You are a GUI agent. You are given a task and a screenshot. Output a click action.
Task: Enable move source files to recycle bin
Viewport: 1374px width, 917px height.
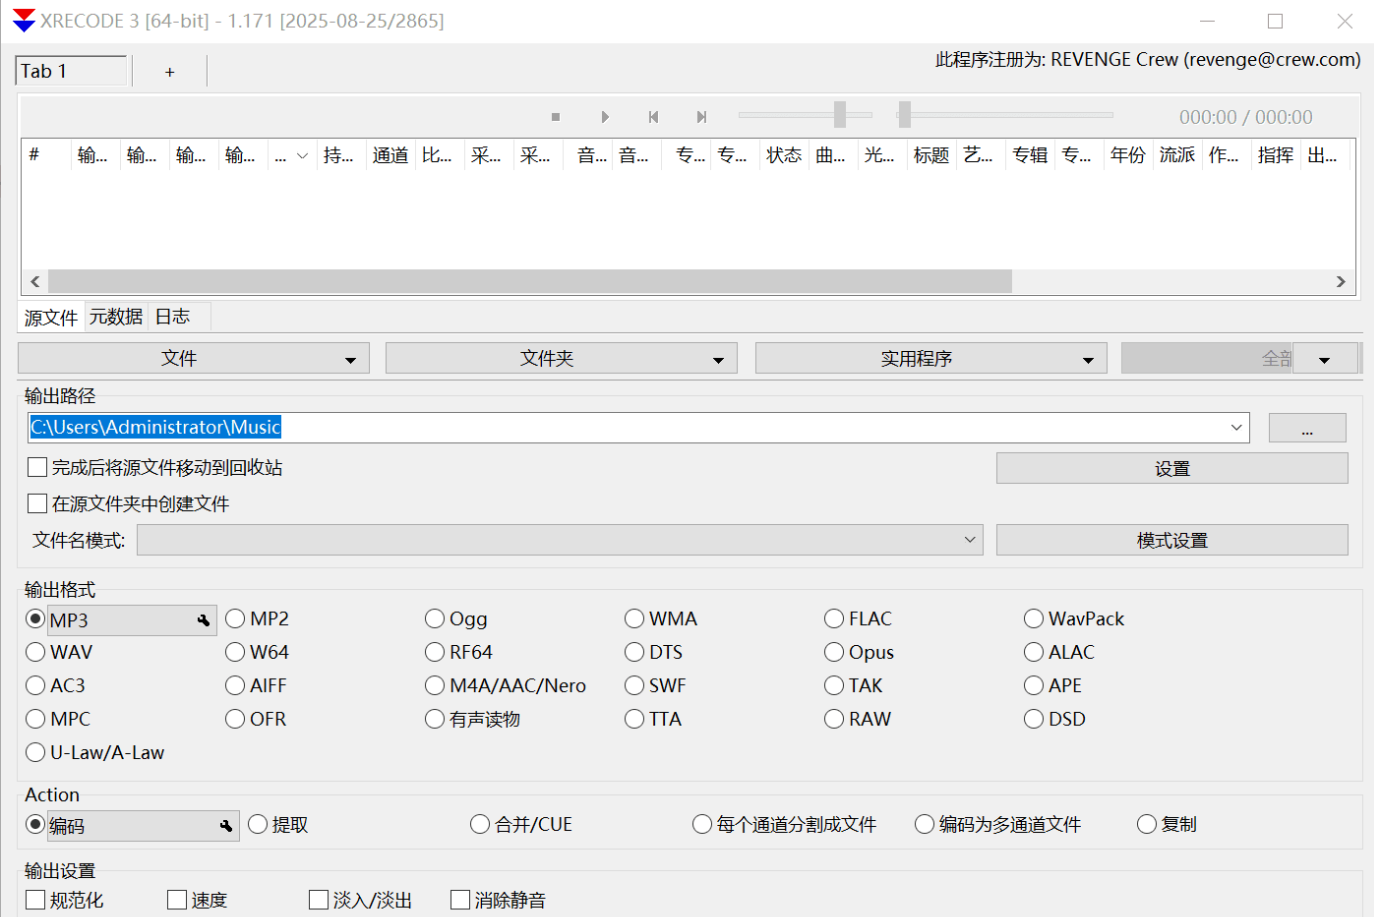coord(38,467)
